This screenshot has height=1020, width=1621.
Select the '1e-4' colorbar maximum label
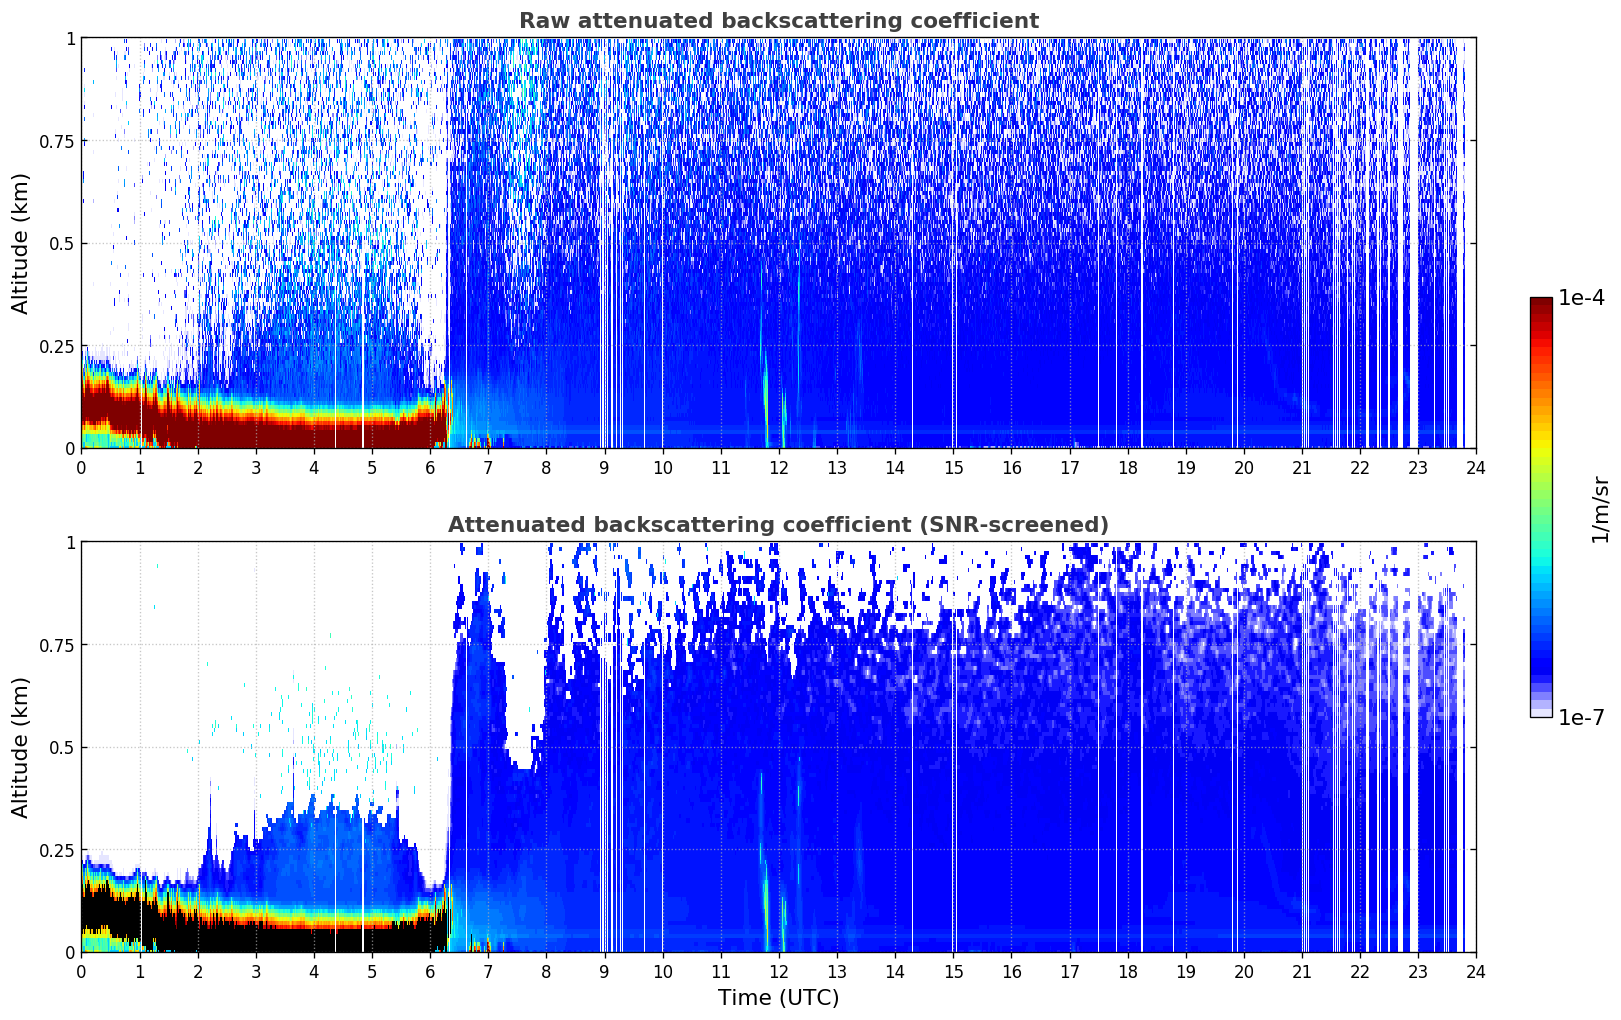click(1581, 298)
